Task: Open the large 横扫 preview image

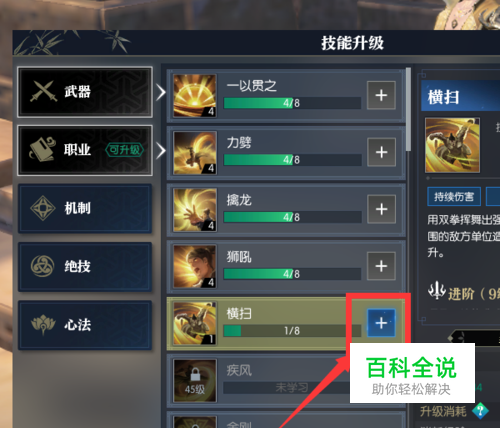Action: [452, 145]
